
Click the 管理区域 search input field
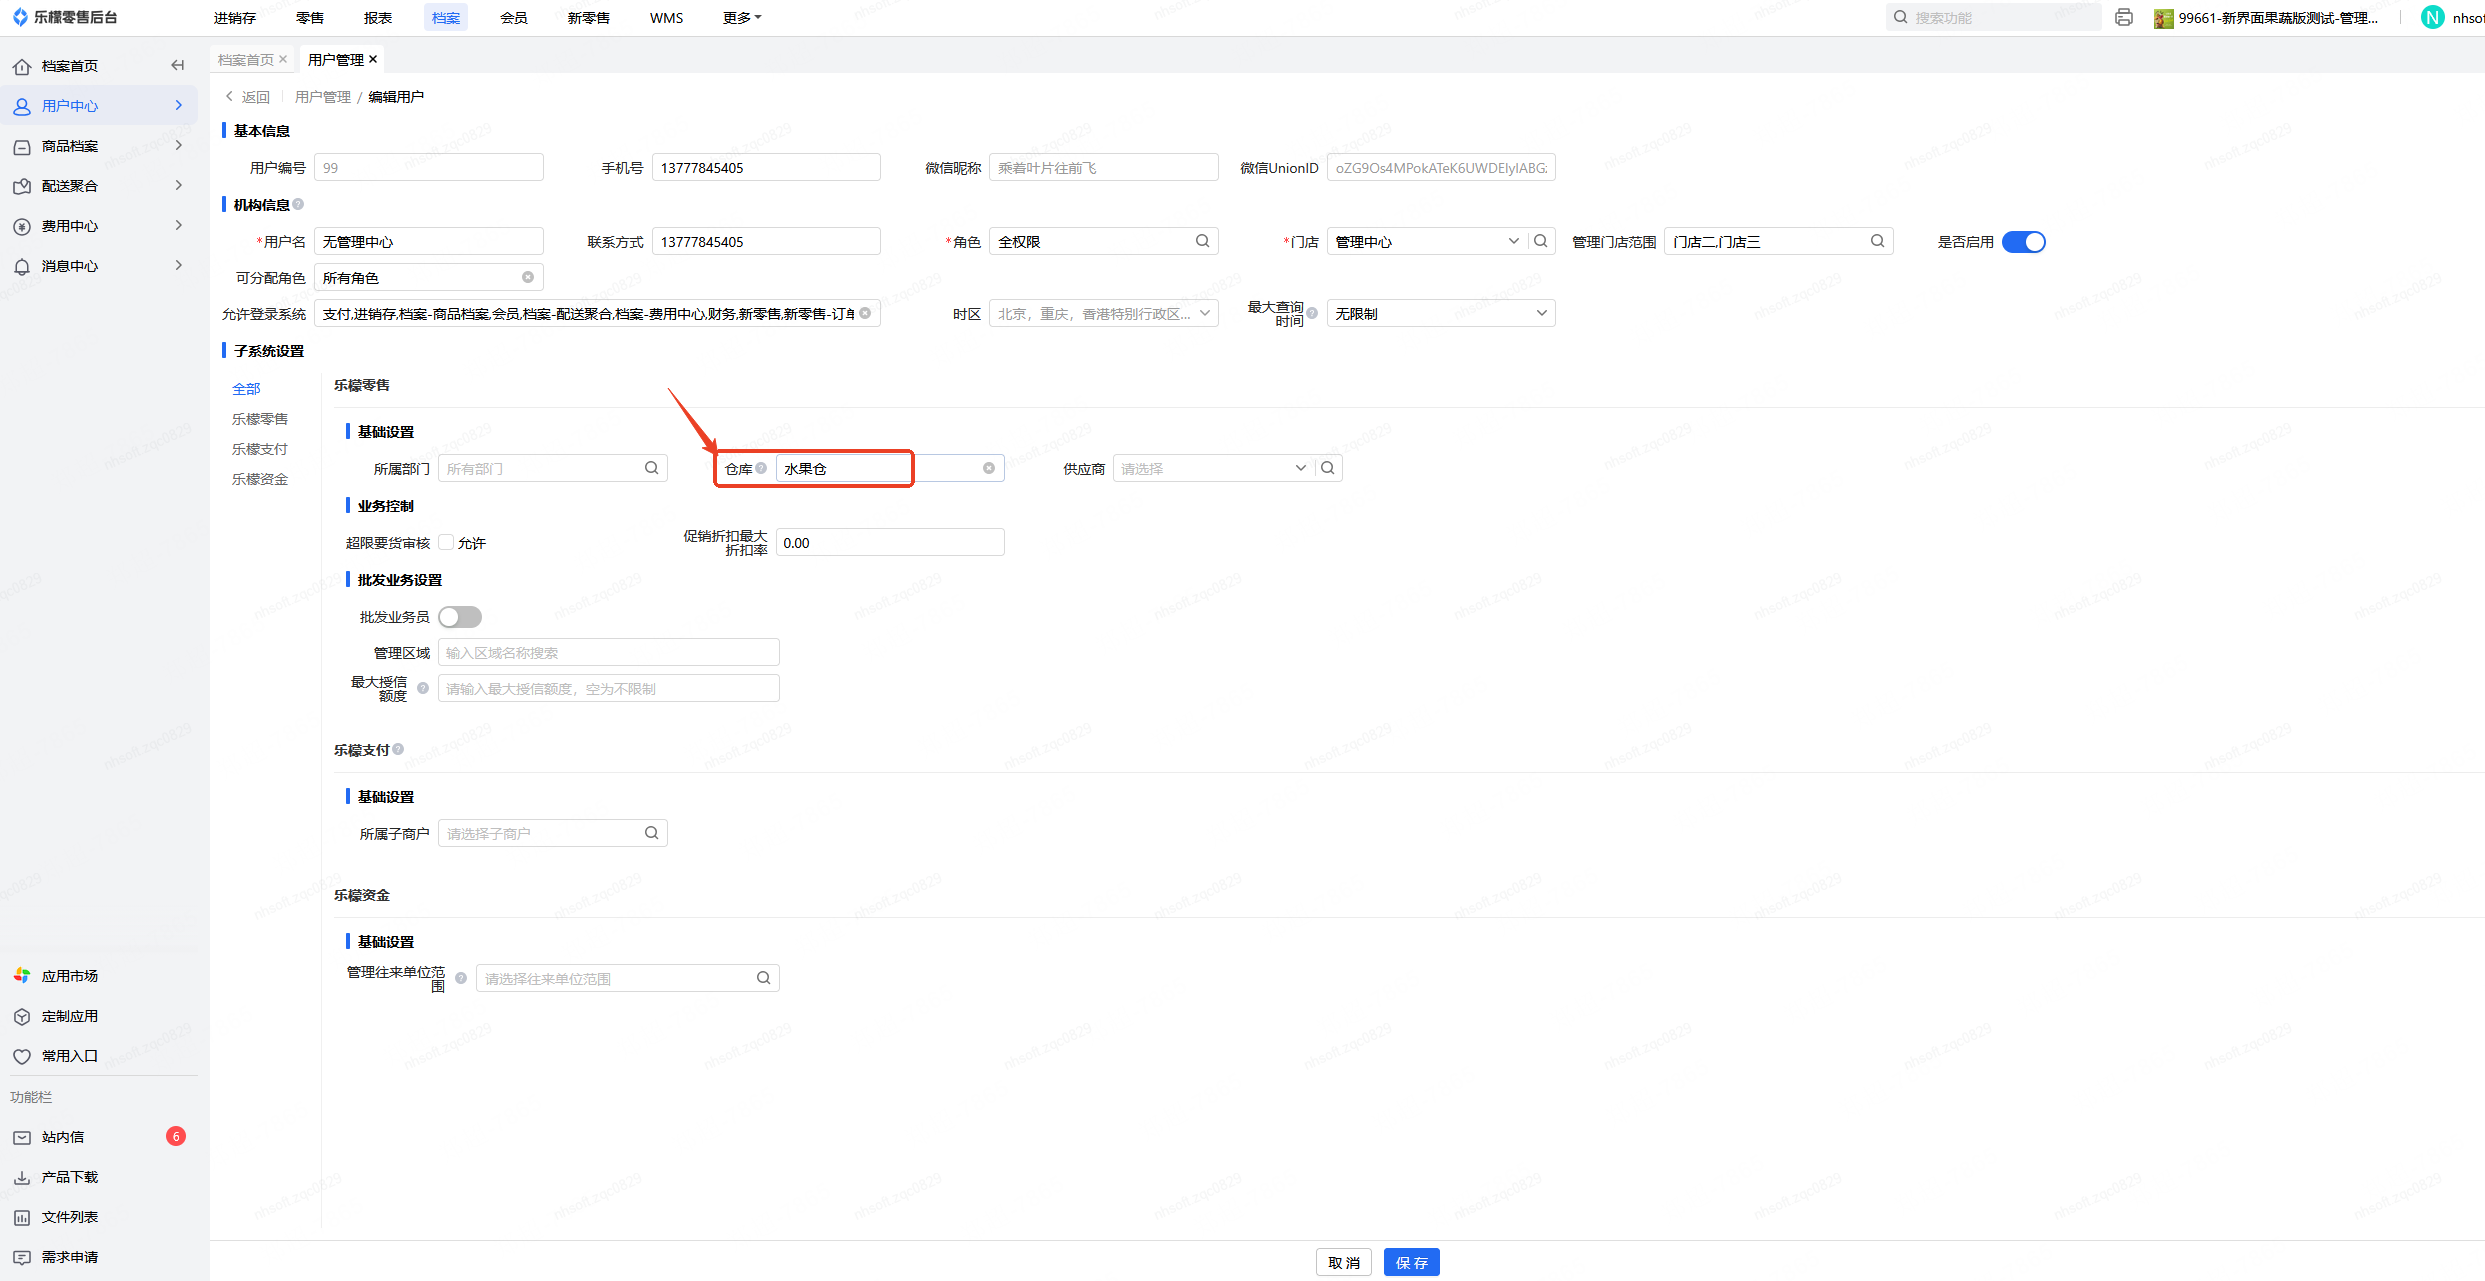point(608,653)
